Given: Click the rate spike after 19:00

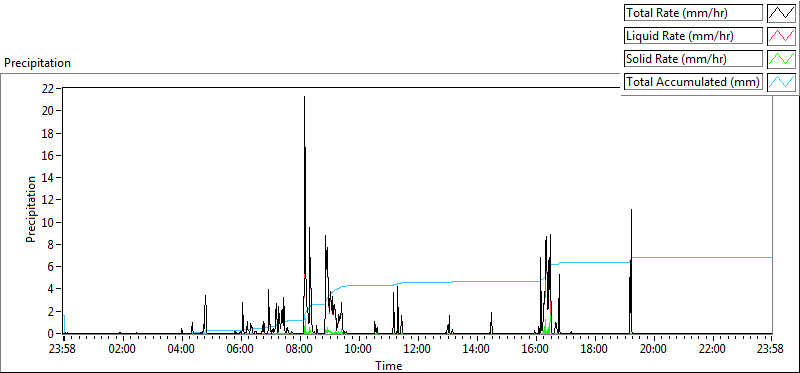Looking at the screenshot, I should pyautogui.click(x=631, y=210).
